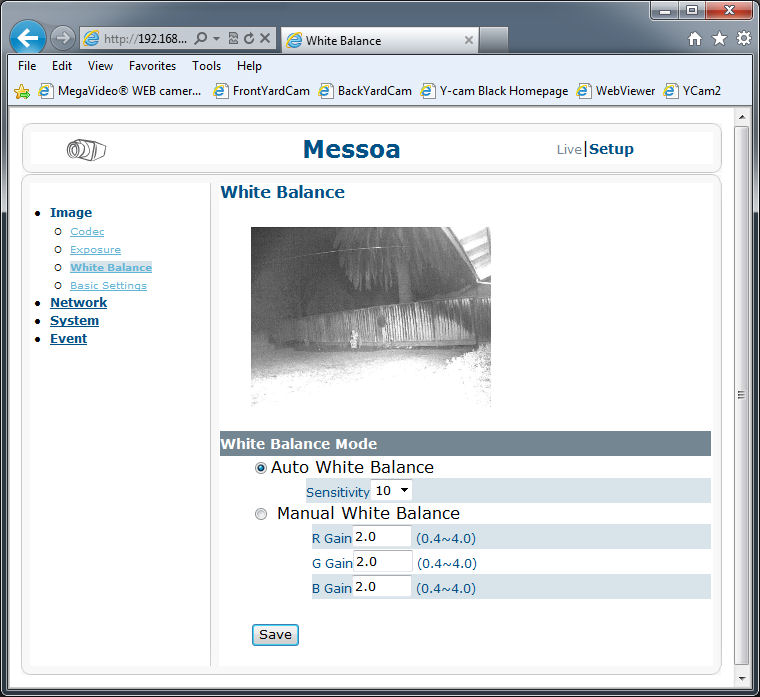Click the refresh icon in address bar
The height and width of the screenshot is (697, 760).
coord(248,39)
